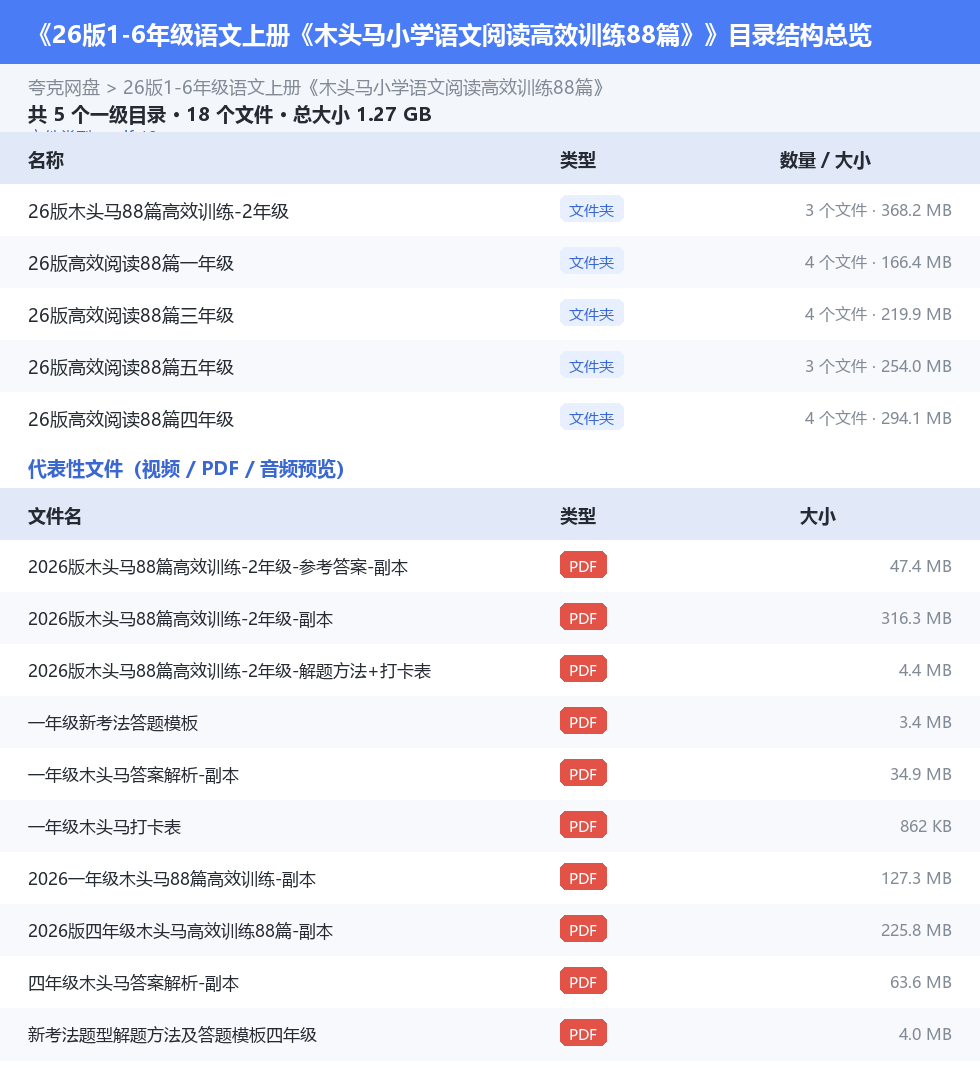
Task: Click the 大小 column header
Action: 818,516
